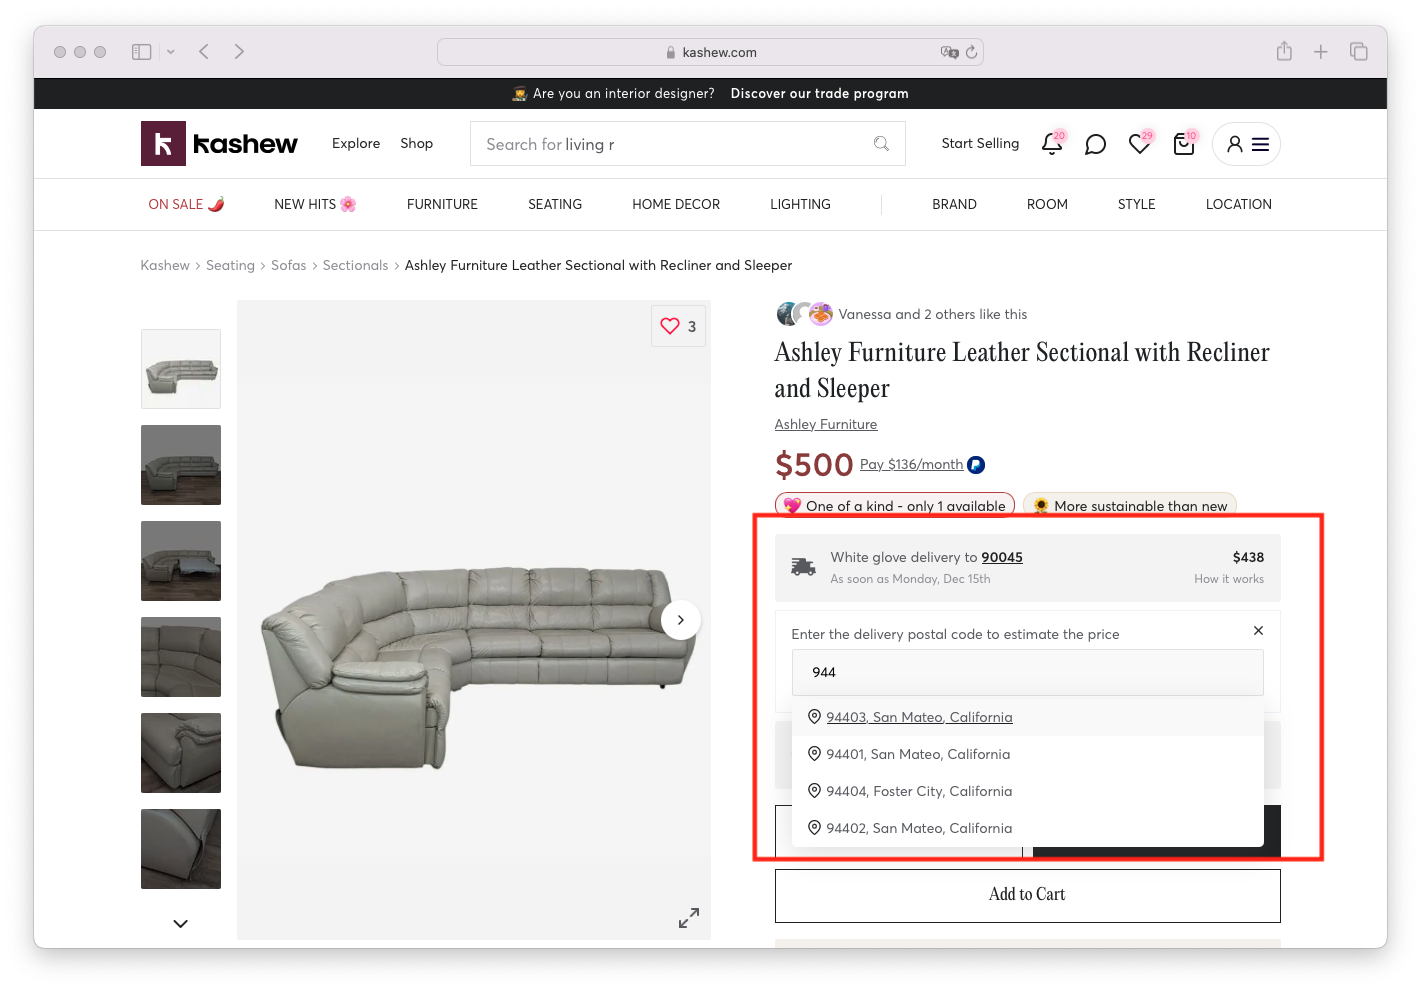Open favorites heart icon in header

coord(1139,144)
